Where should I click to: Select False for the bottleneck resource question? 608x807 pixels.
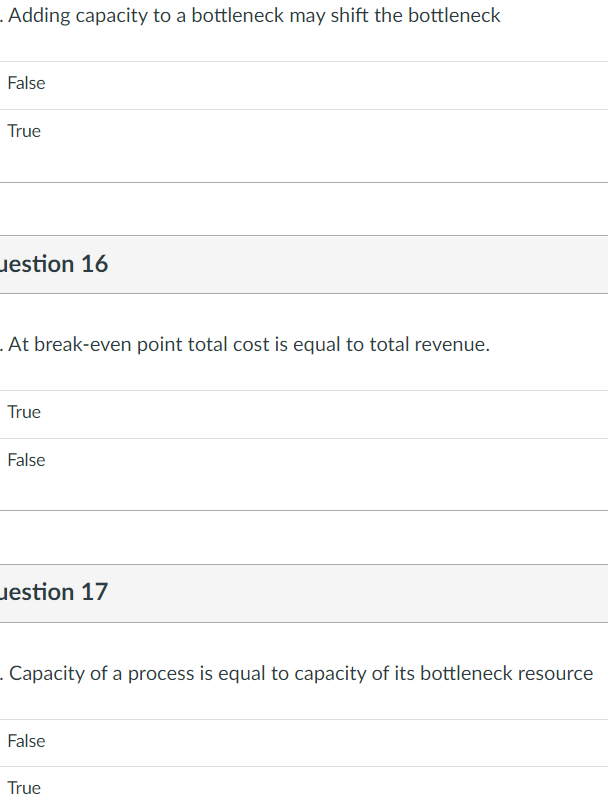point(26,741)
